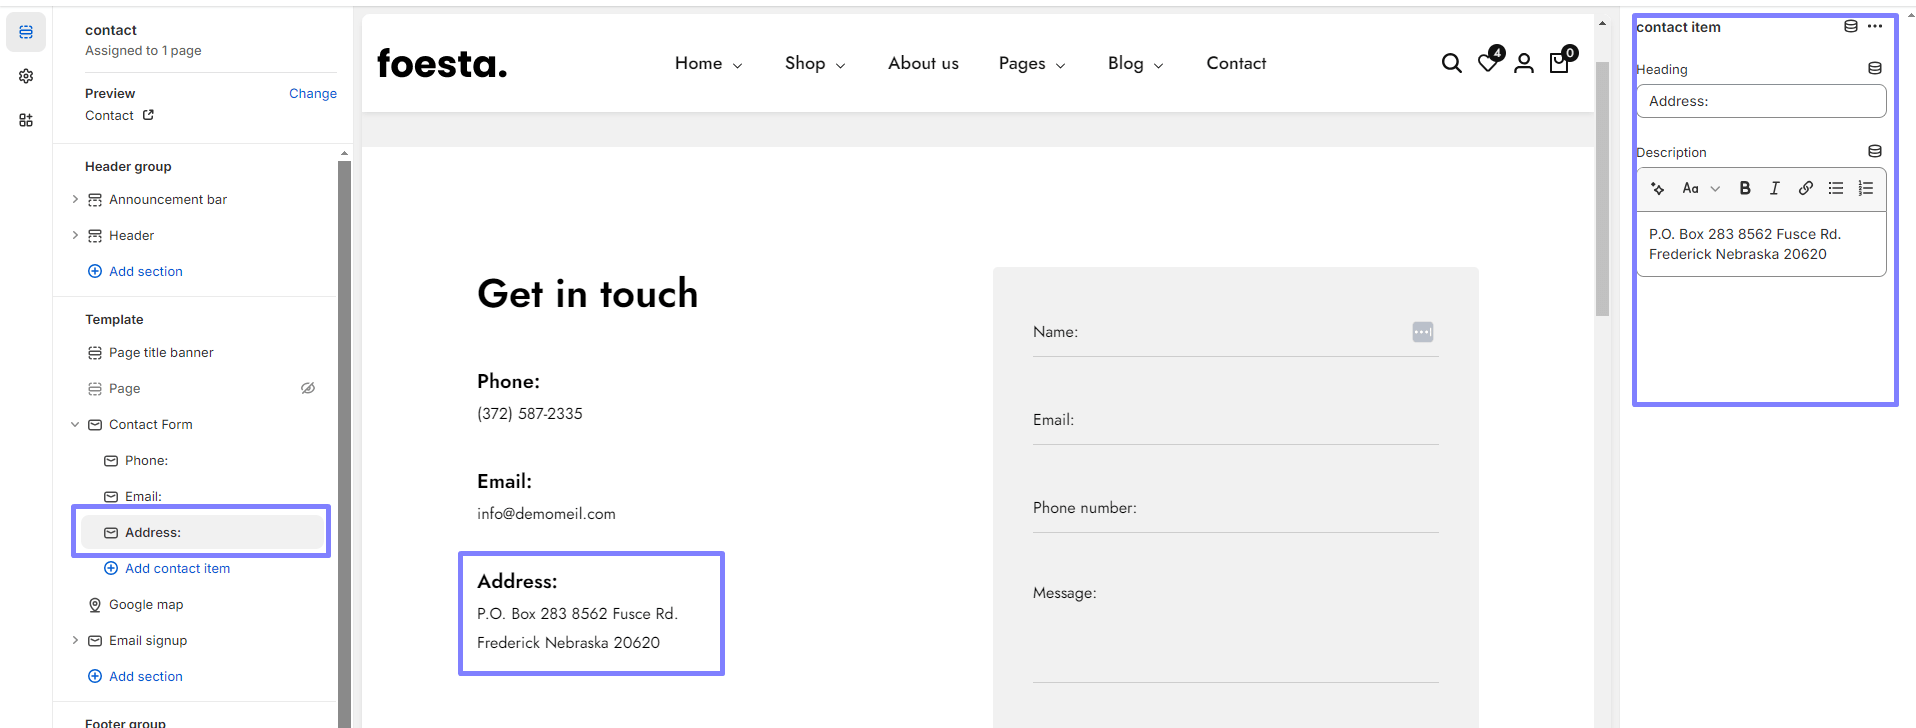Viewport: 1916px width, 728px height.
Task: Toggle bold formatting in Description editor
Action: [x=1745, y=188]
